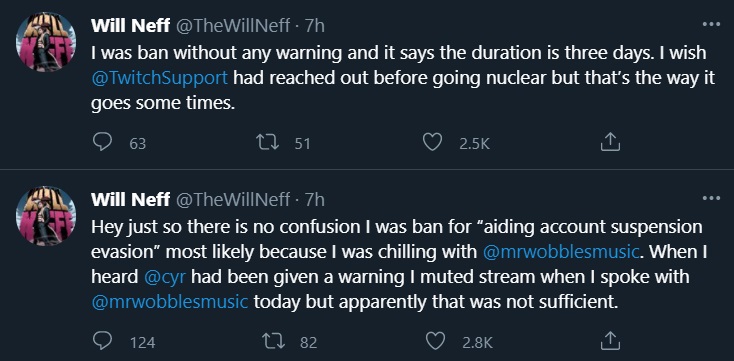Open the @cyr mention link
The width and height of the screenshot is (734, 361).
(x=165, y=277)
